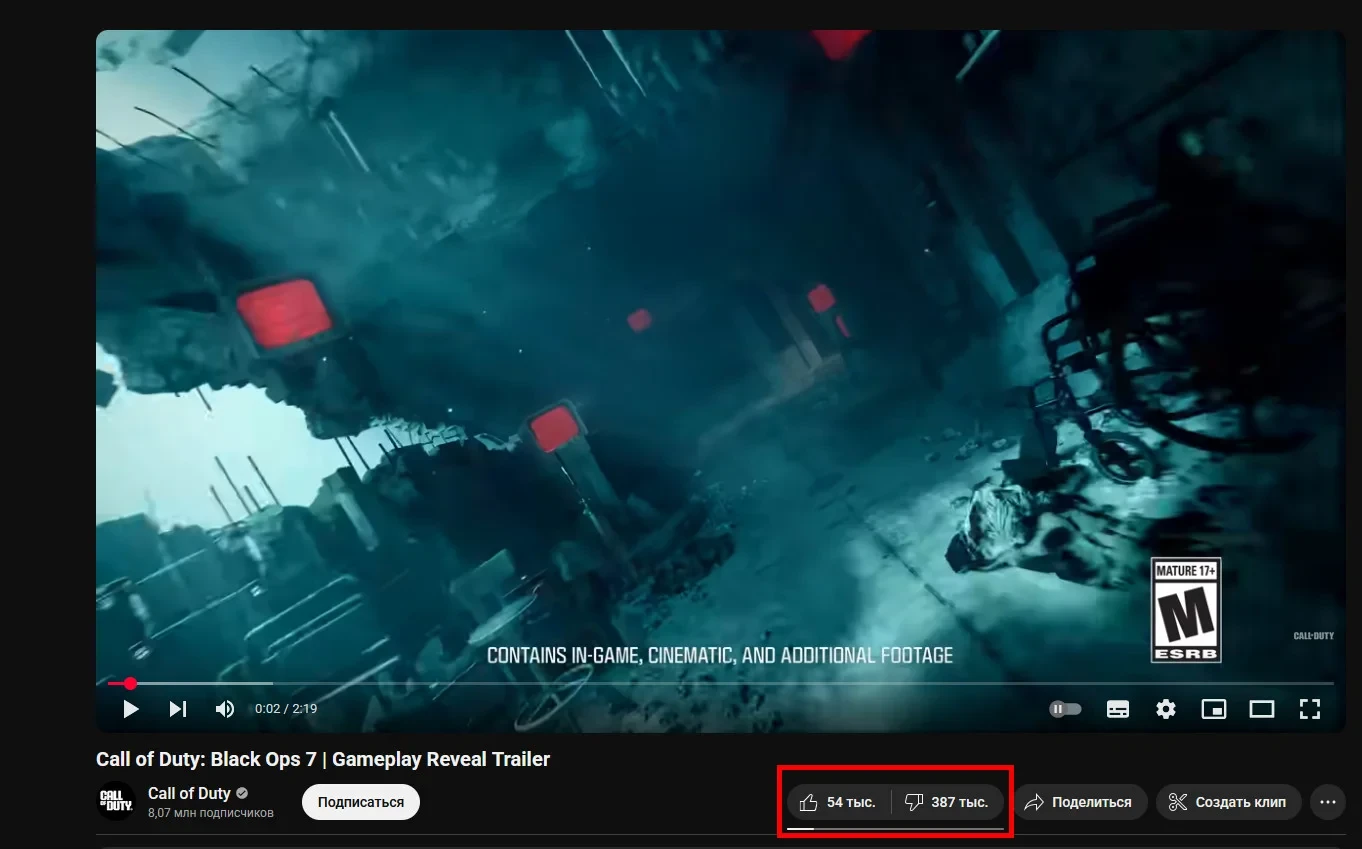
Task: Open the Поделиться share dialog
Action: (x=1081, y=802)
